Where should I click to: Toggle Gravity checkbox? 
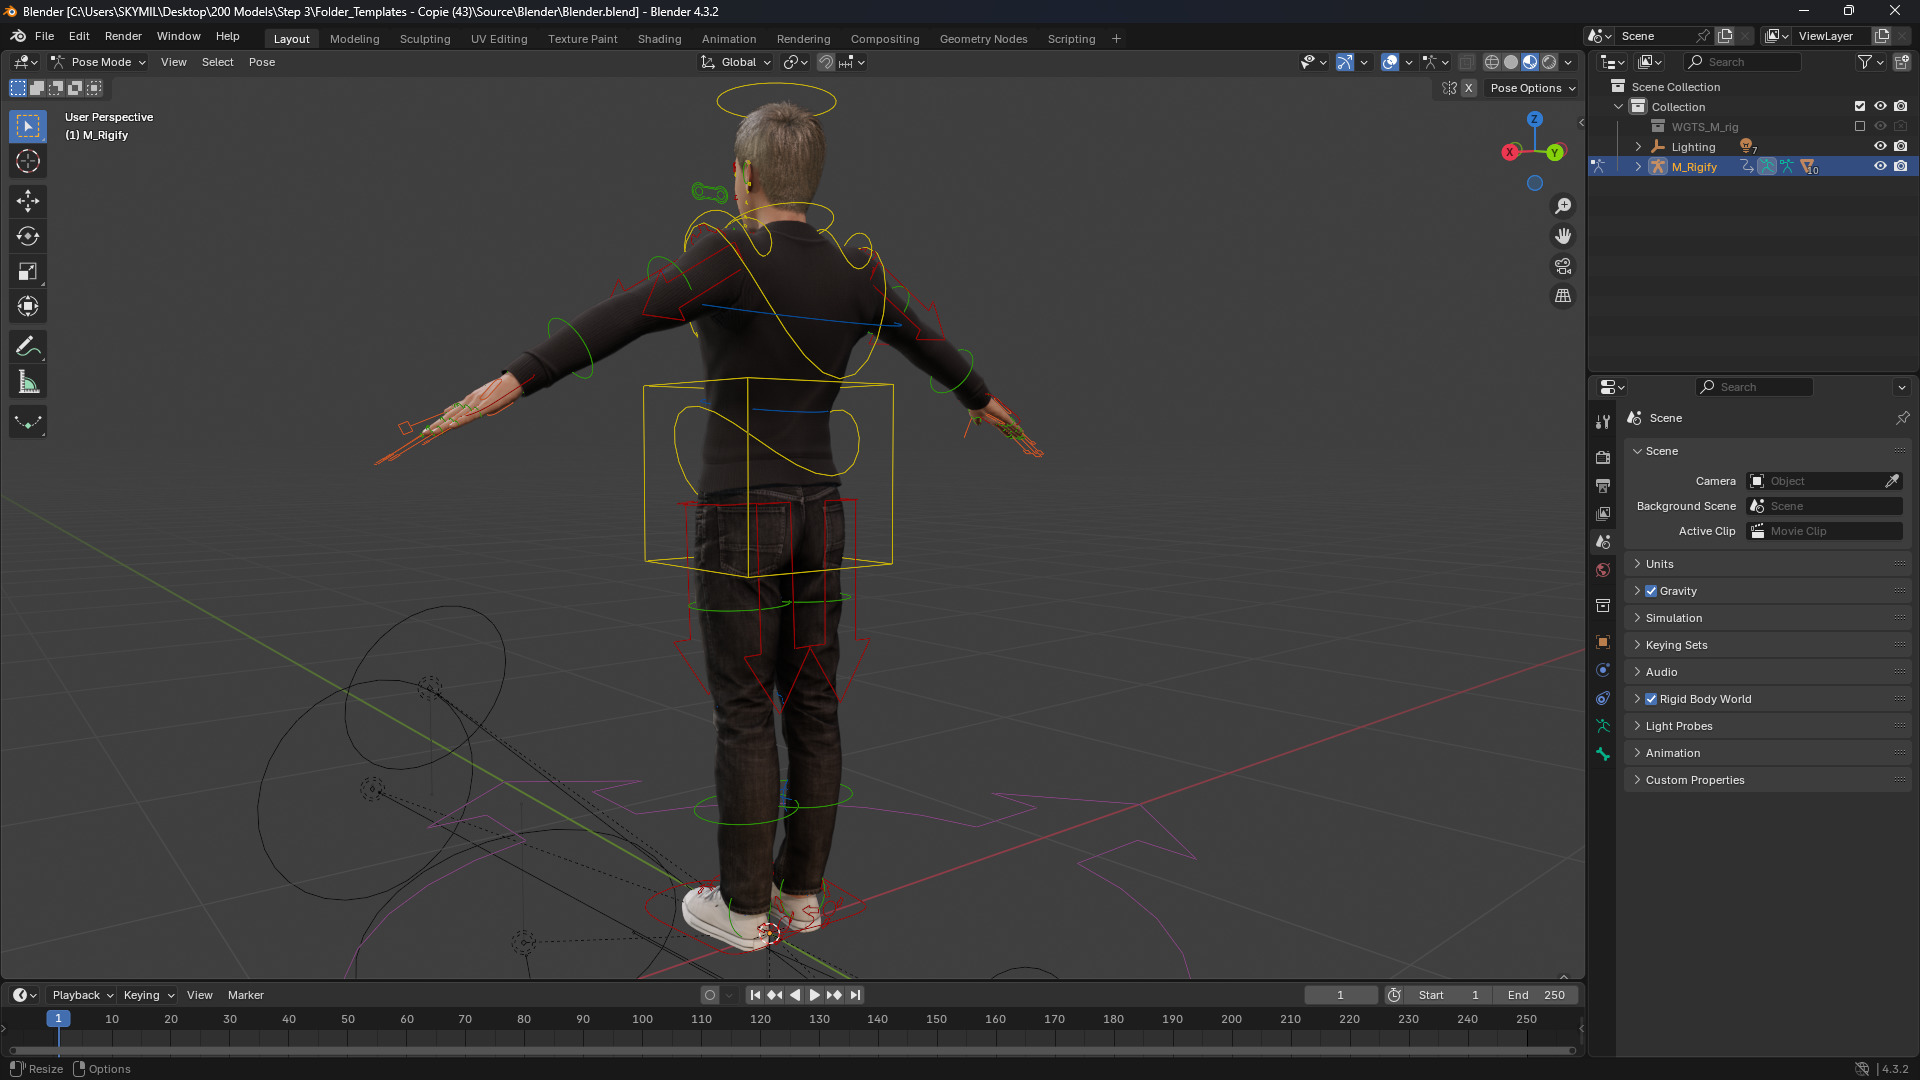pyautogui.click(x=1651, y=591)
